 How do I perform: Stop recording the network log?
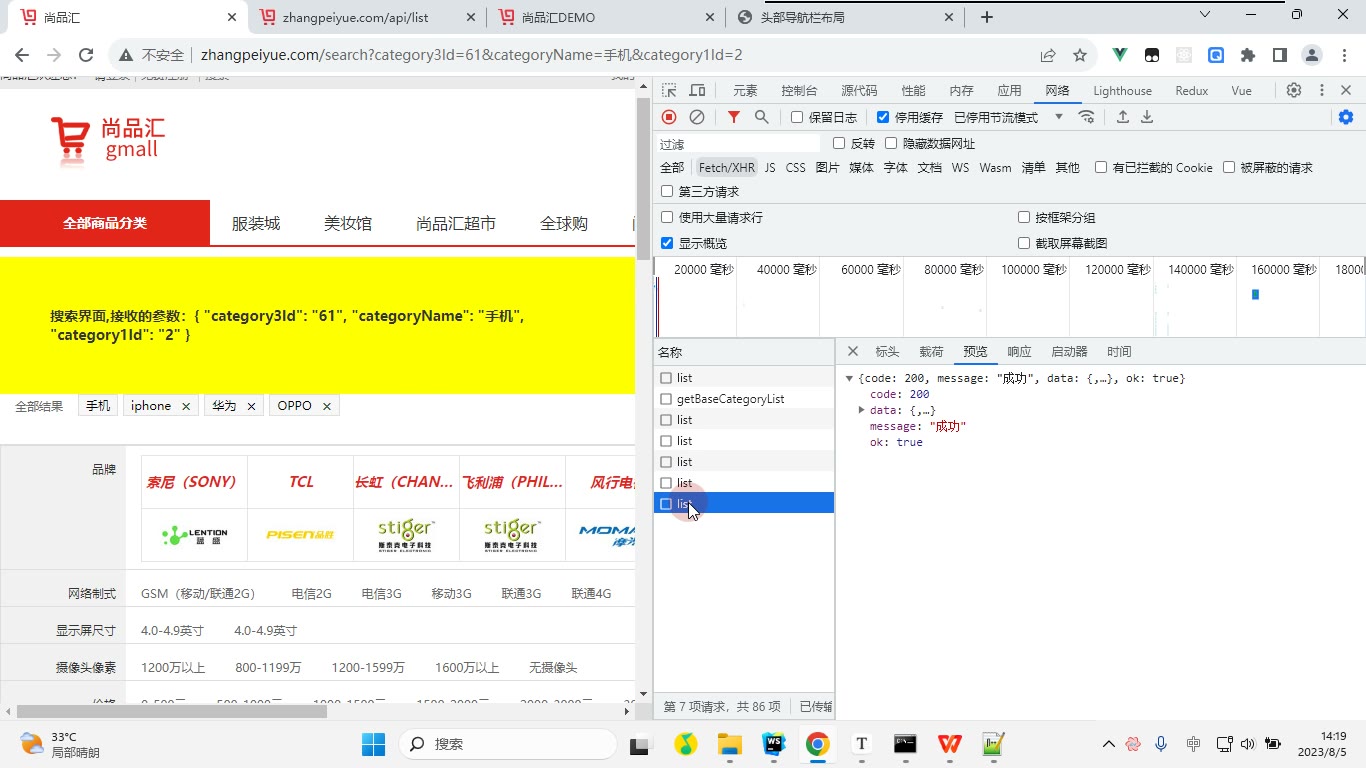(669, 117)
